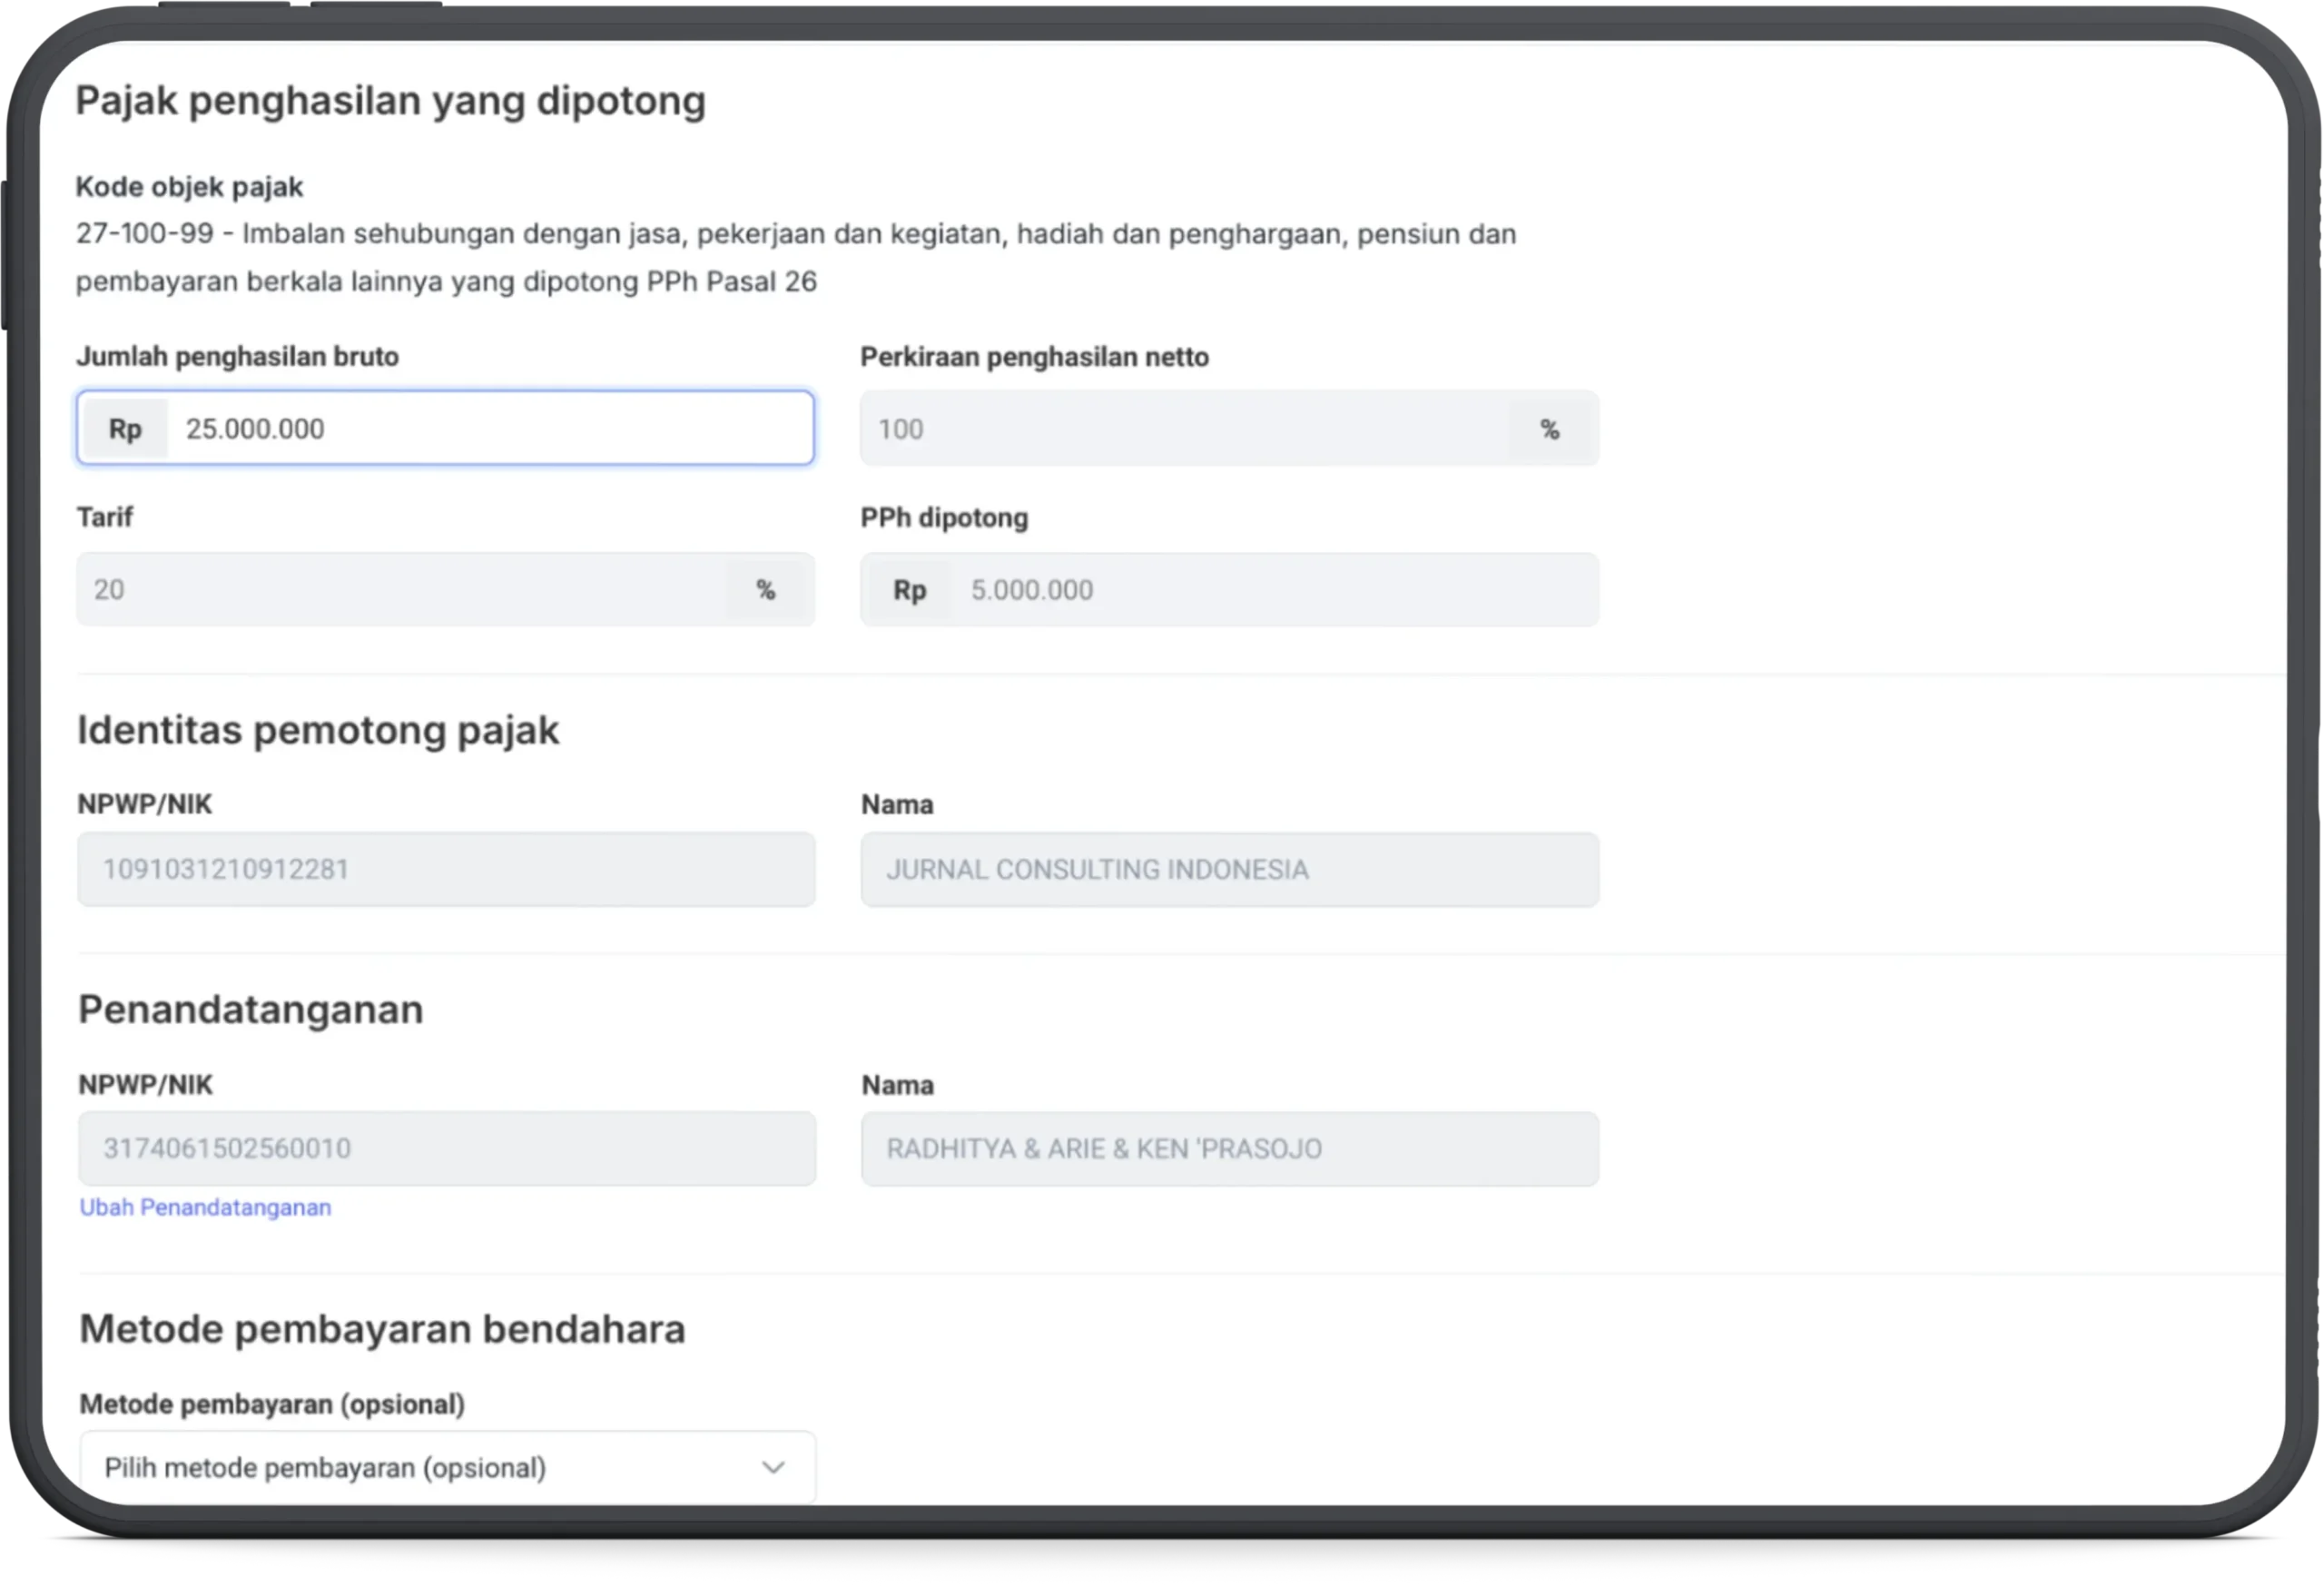Open the Pilih metode pembayaran dropdown
The image size is (2324, 1586).
446,1467
